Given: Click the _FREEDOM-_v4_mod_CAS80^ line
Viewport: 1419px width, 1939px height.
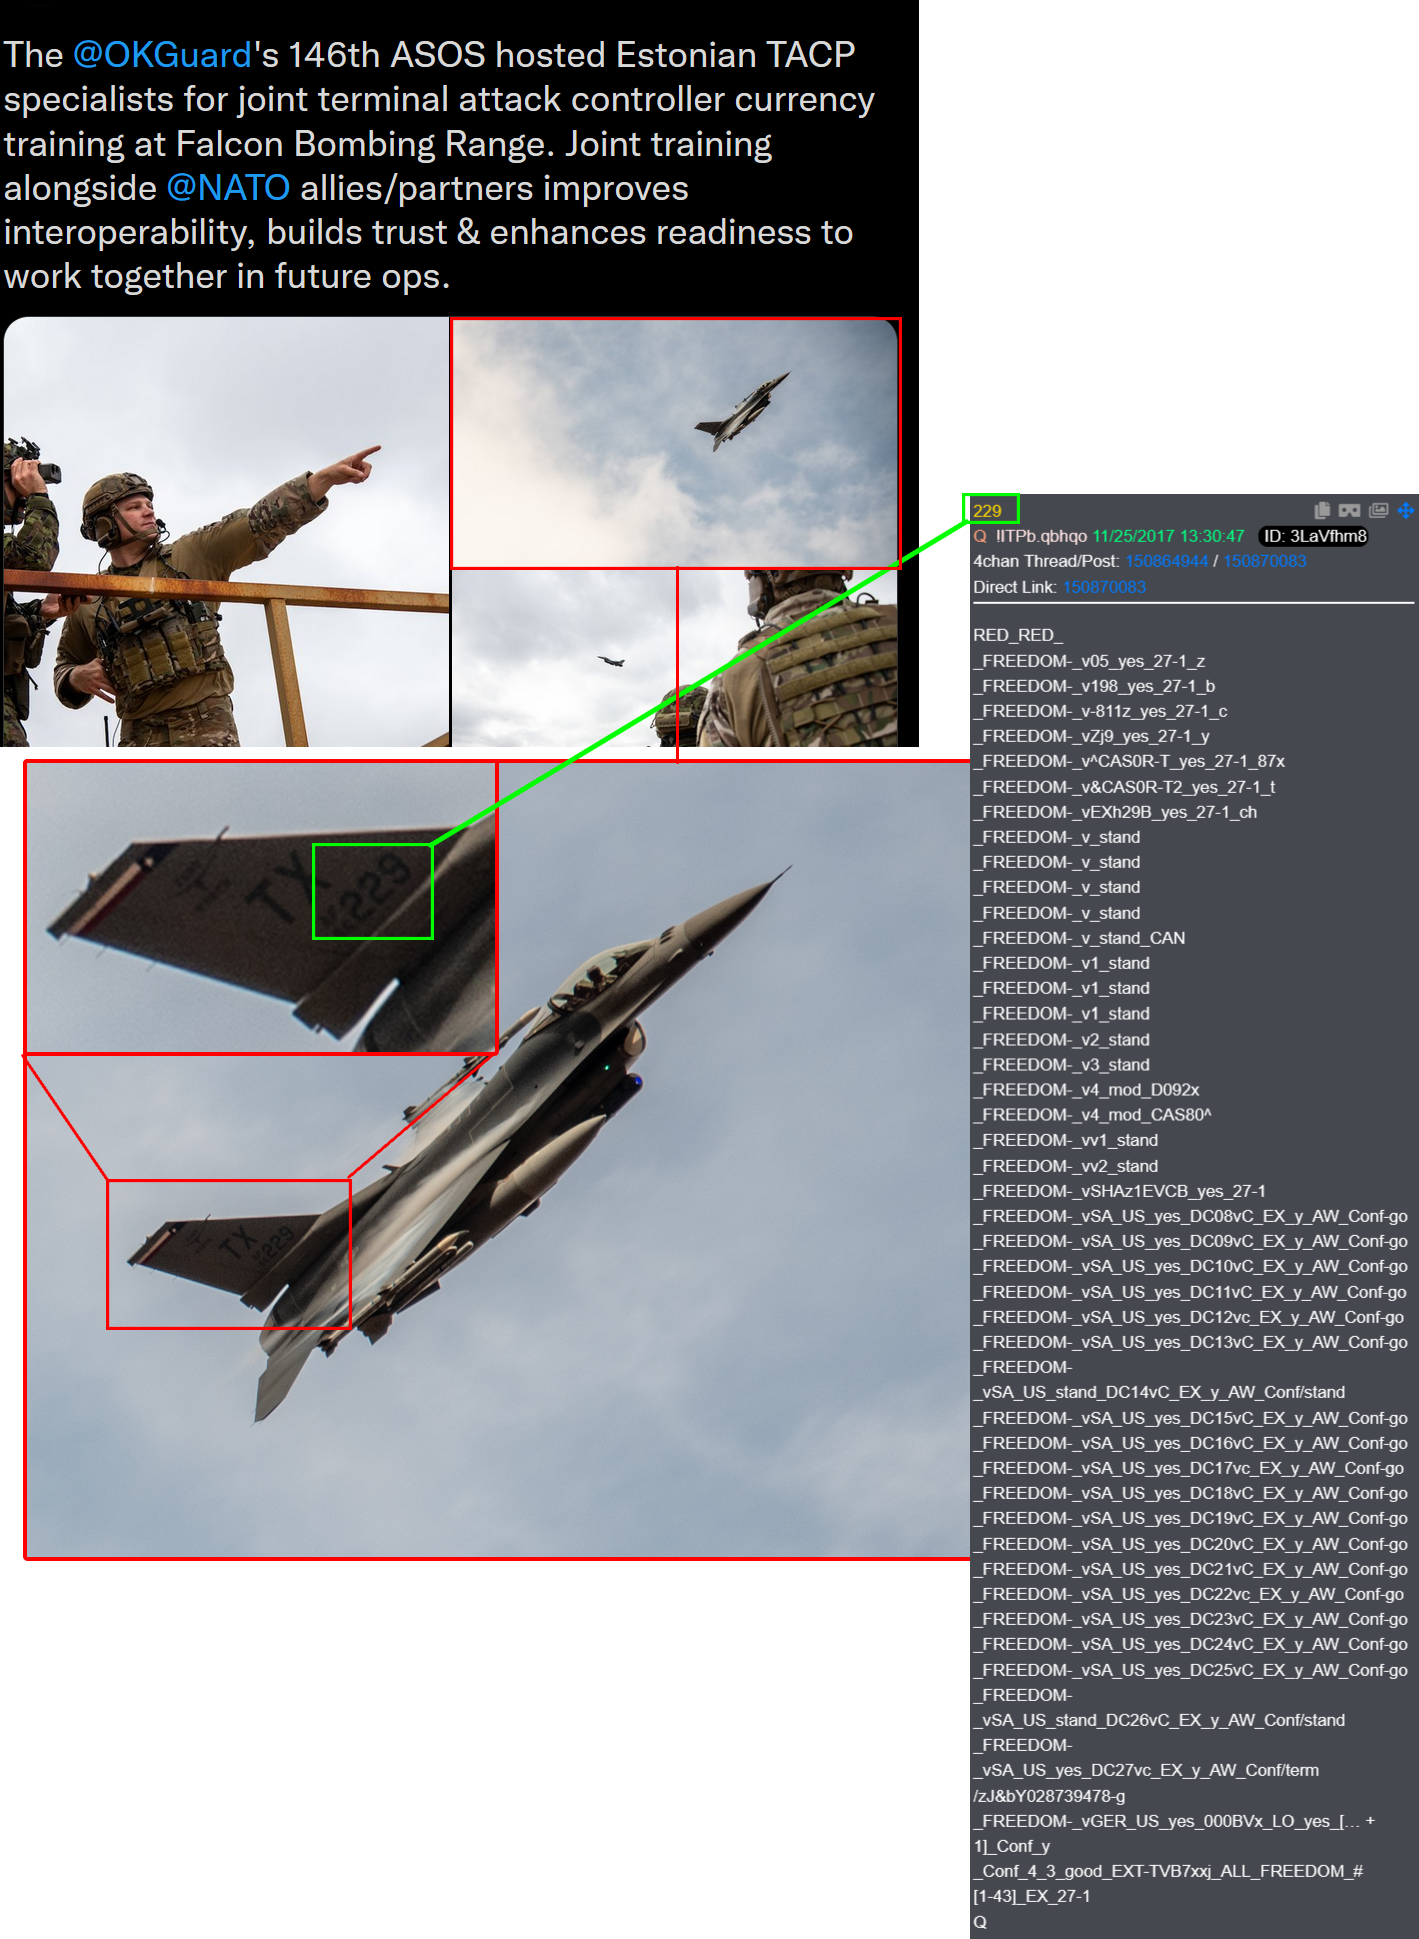Looking at the screenshot, I should coord(1092,1115).
